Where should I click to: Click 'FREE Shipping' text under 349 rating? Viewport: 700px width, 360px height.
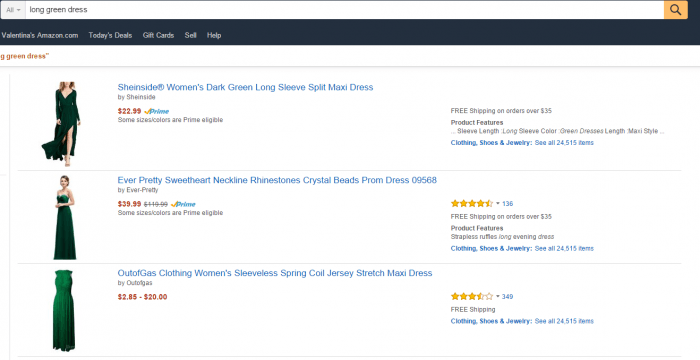click(473, 310)
